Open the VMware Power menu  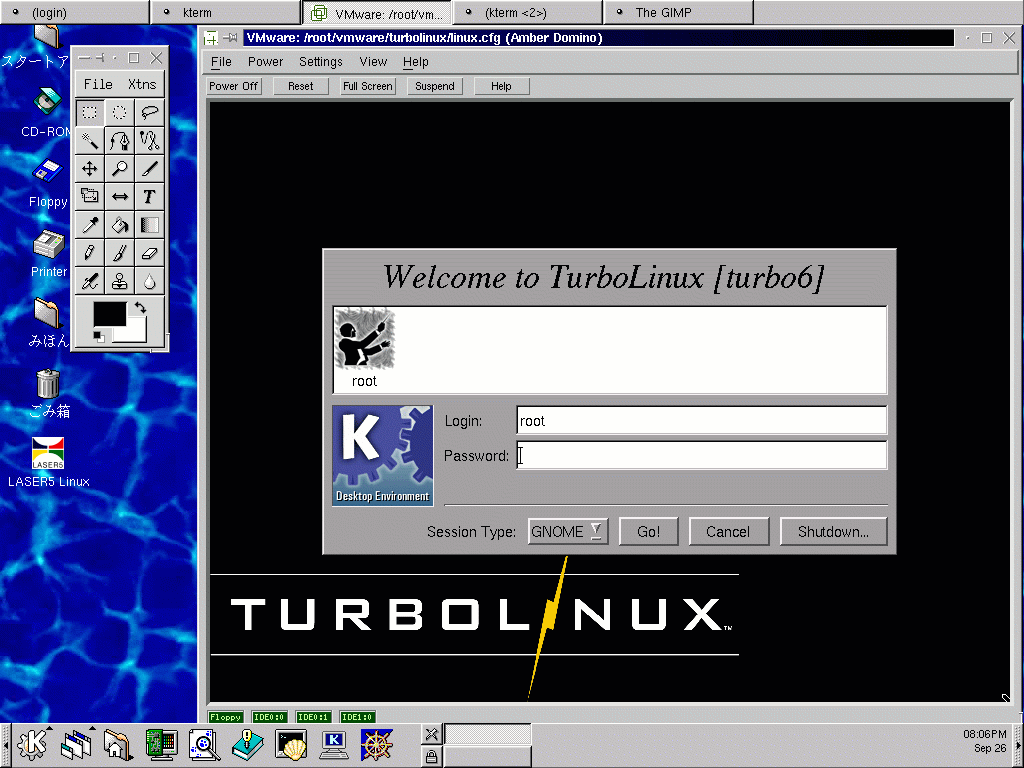265,62
